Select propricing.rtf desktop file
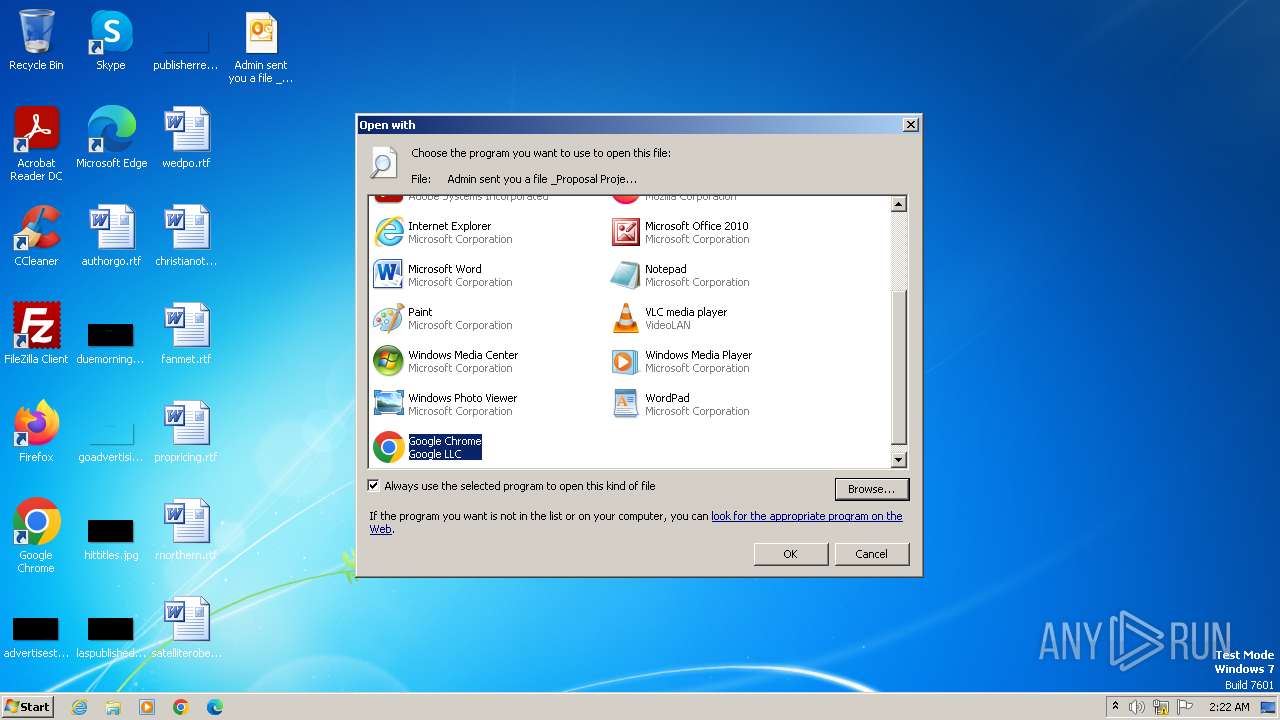This screenshot has width=1280, height=720. pos(186,432)
